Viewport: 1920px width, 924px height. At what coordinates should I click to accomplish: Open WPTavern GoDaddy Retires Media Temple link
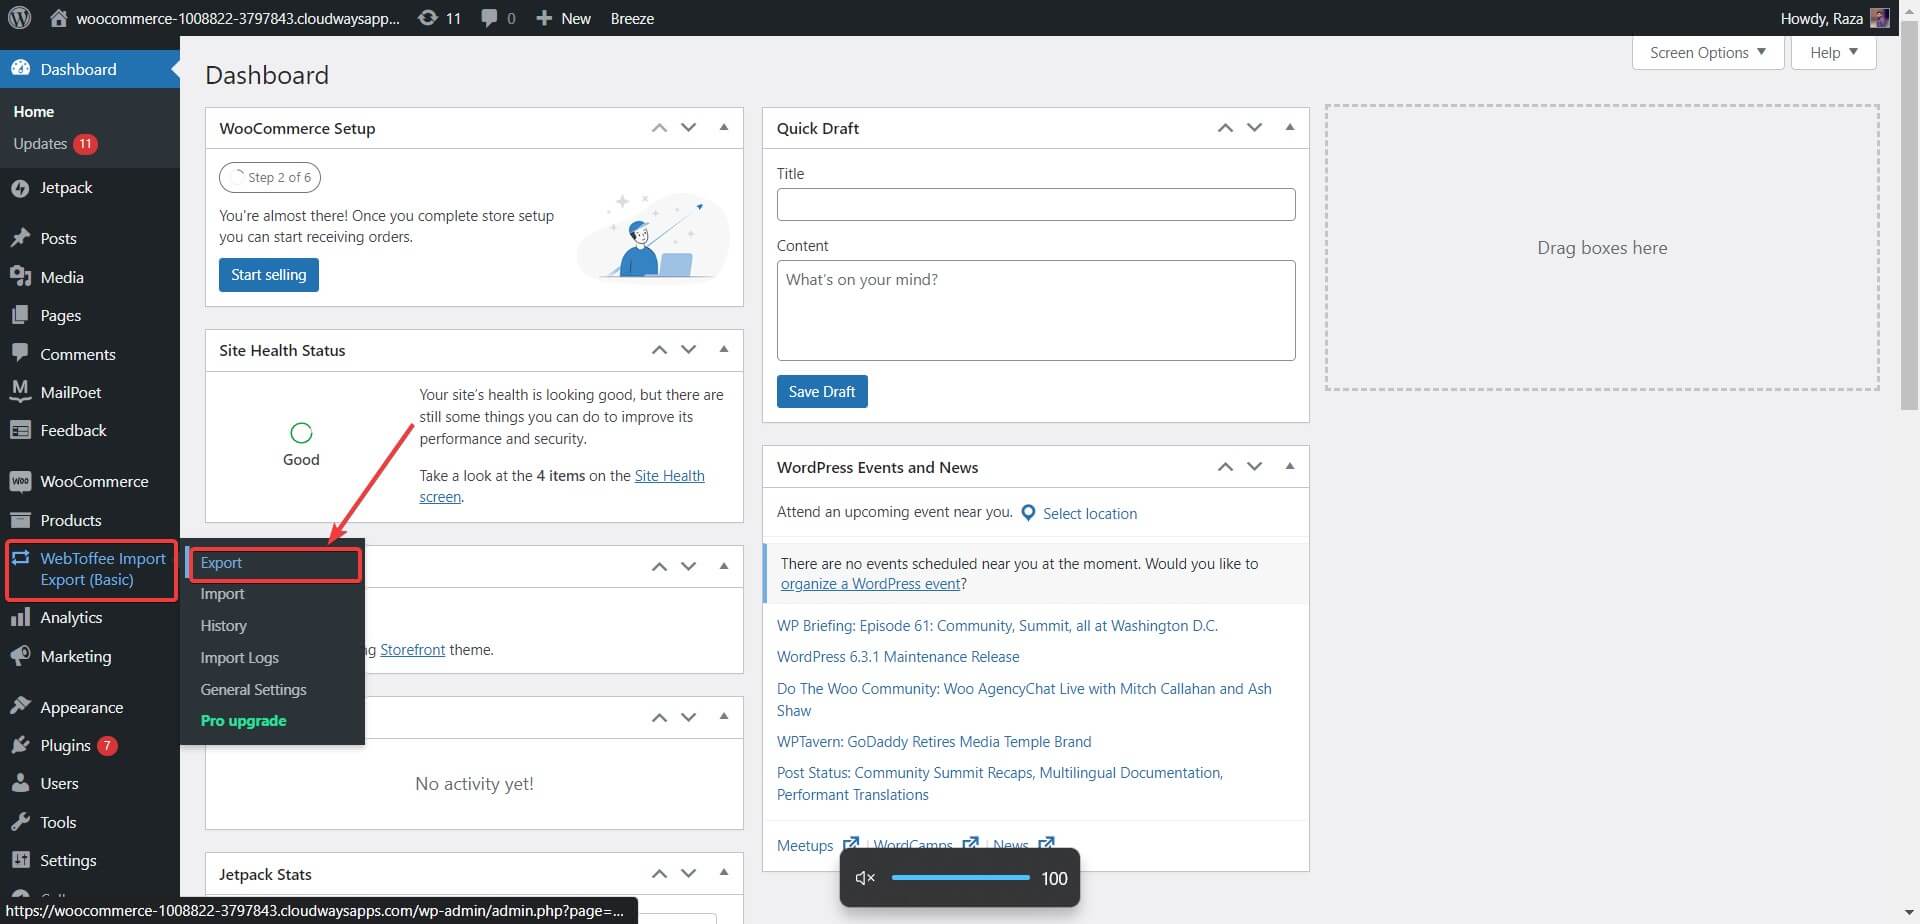(x=934, y=742)
